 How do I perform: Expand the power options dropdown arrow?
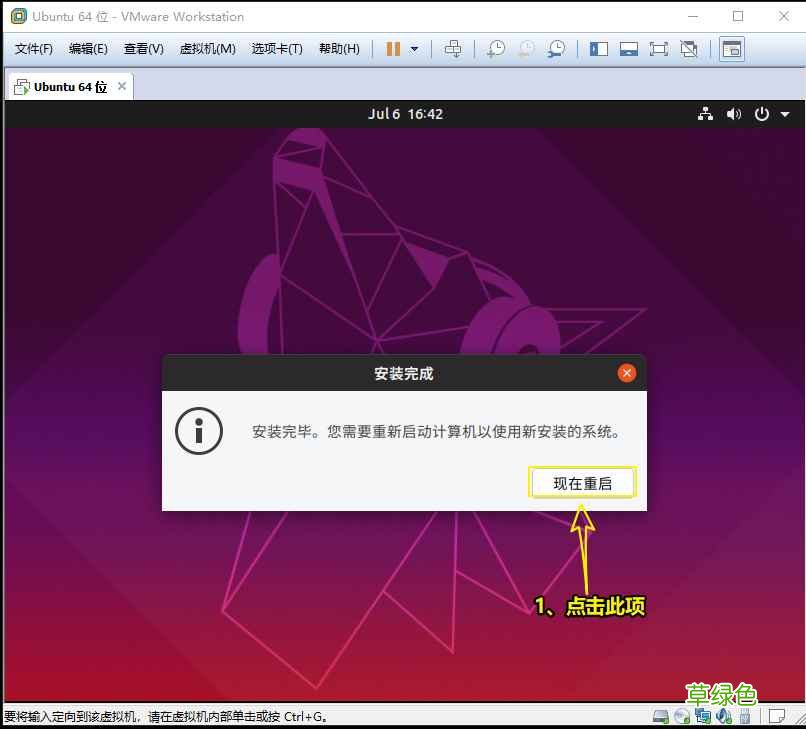point(414,49)
